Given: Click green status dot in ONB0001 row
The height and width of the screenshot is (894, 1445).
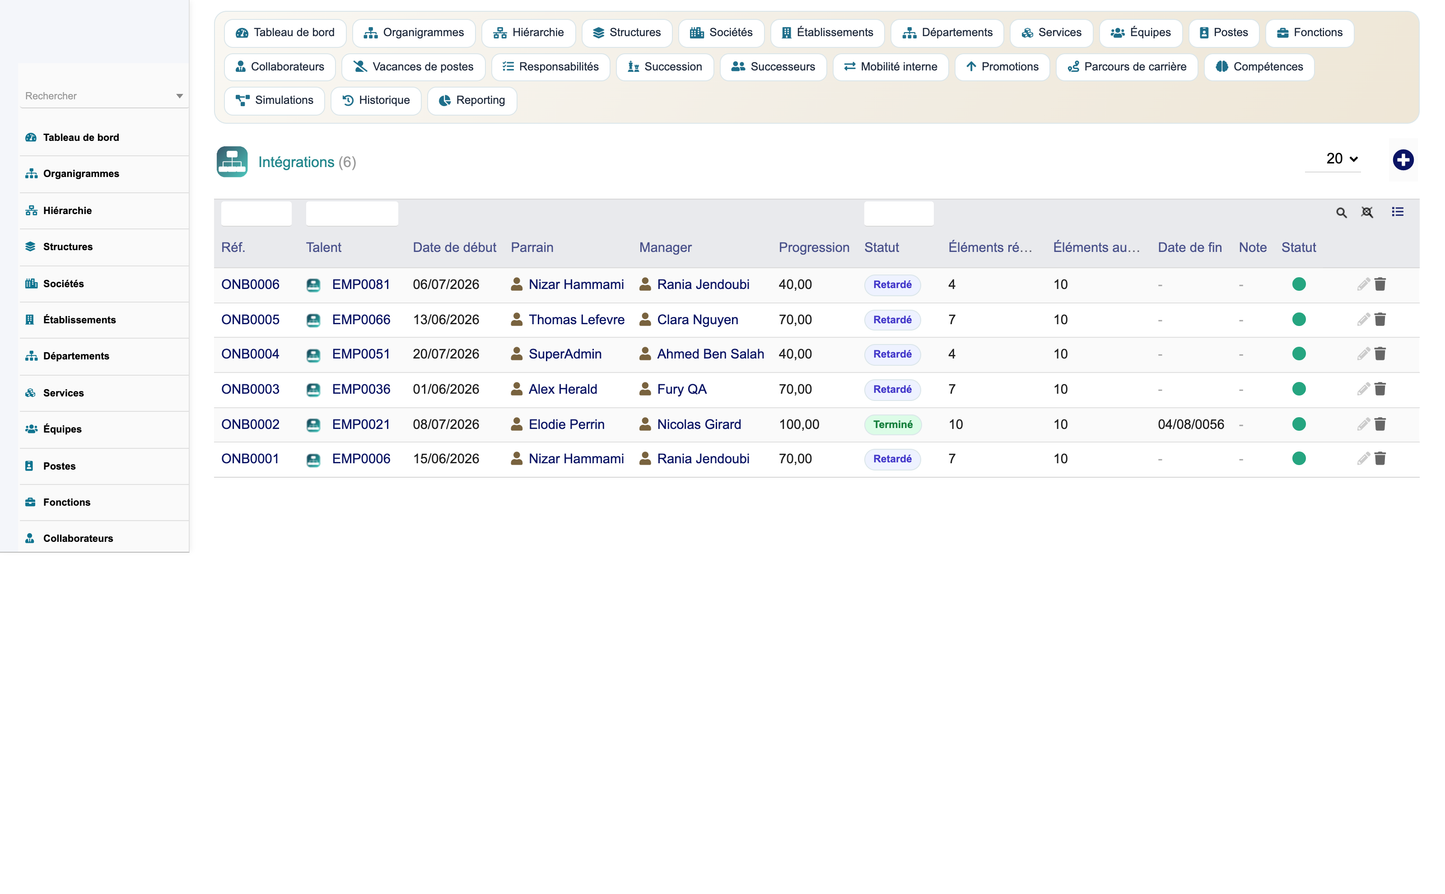Looking at the screenshot, I should click(x=1299, y=459).
